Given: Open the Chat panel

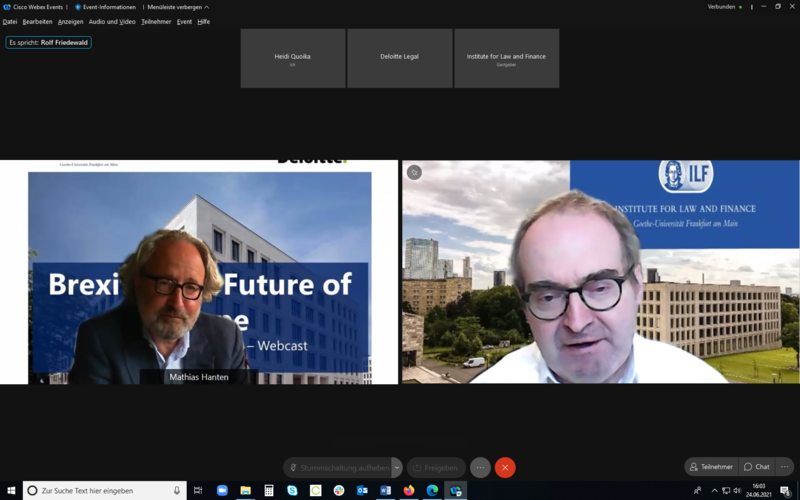Looking at the screenshot, I should coord(757,466).
